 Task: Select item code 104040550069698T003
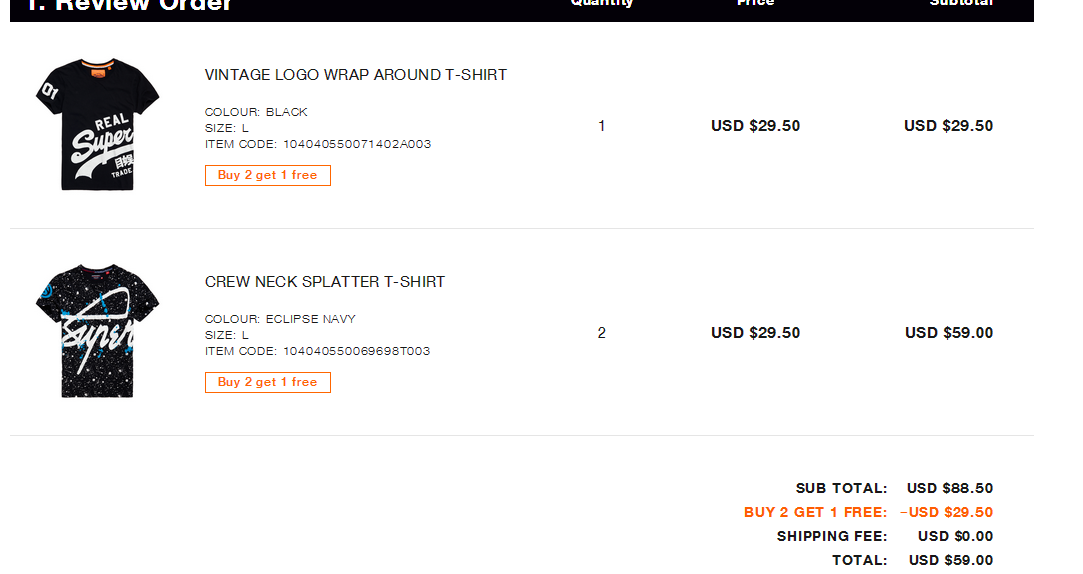coord(356,352)
